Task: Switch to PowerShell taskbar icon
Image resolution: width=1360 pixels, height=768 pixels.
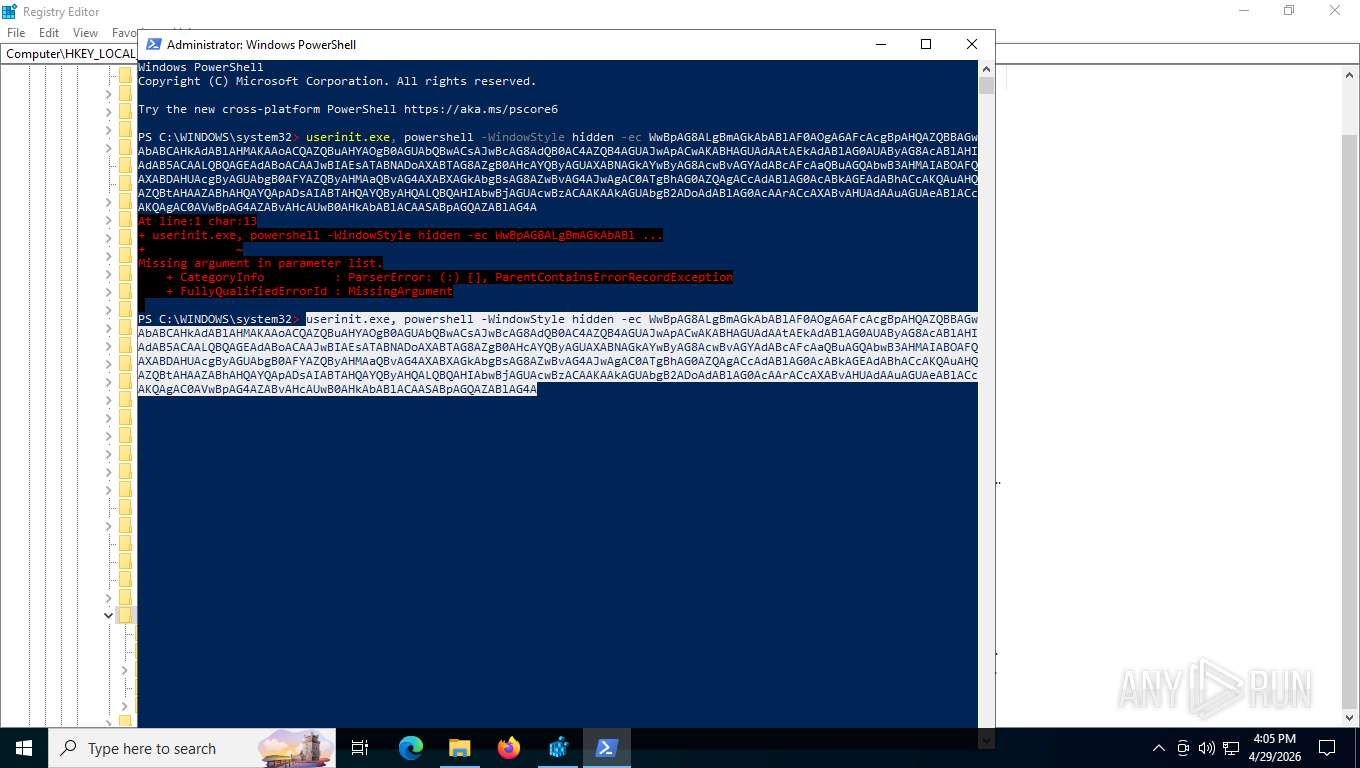Action: point(607,748)
